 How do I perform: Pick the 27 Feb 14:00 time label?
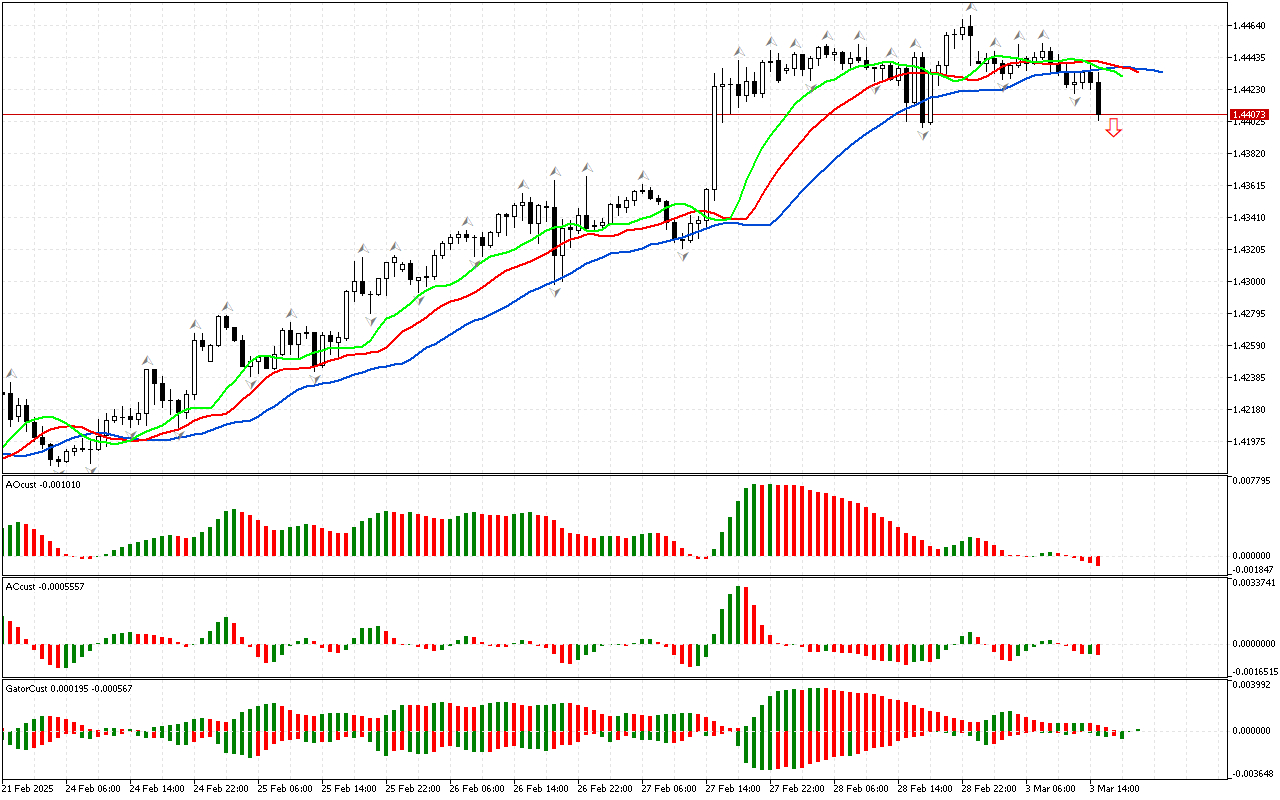pyautogui.click(x=734, y=788)
